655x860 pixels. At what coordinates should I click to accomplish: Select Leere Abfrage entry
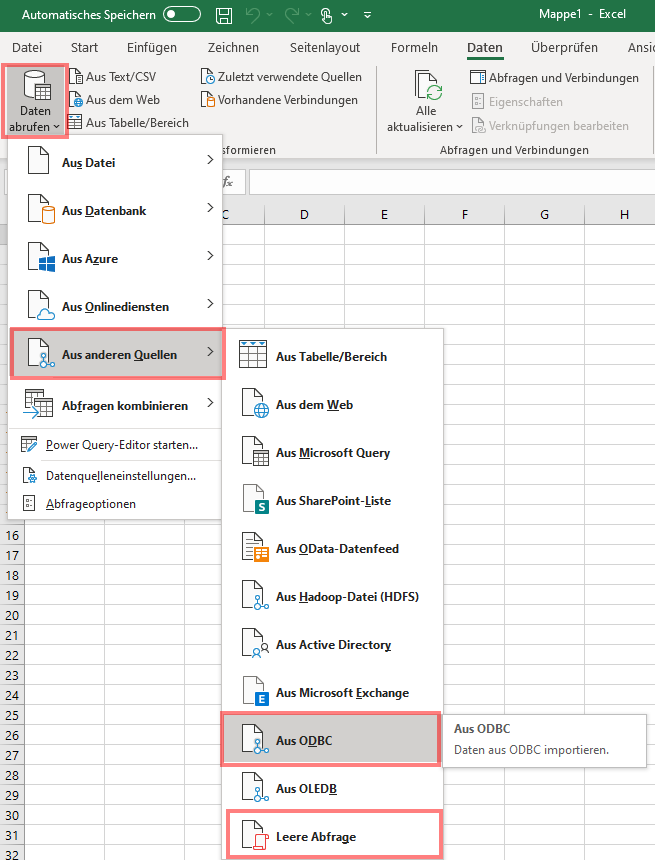[x=334, y=836]
